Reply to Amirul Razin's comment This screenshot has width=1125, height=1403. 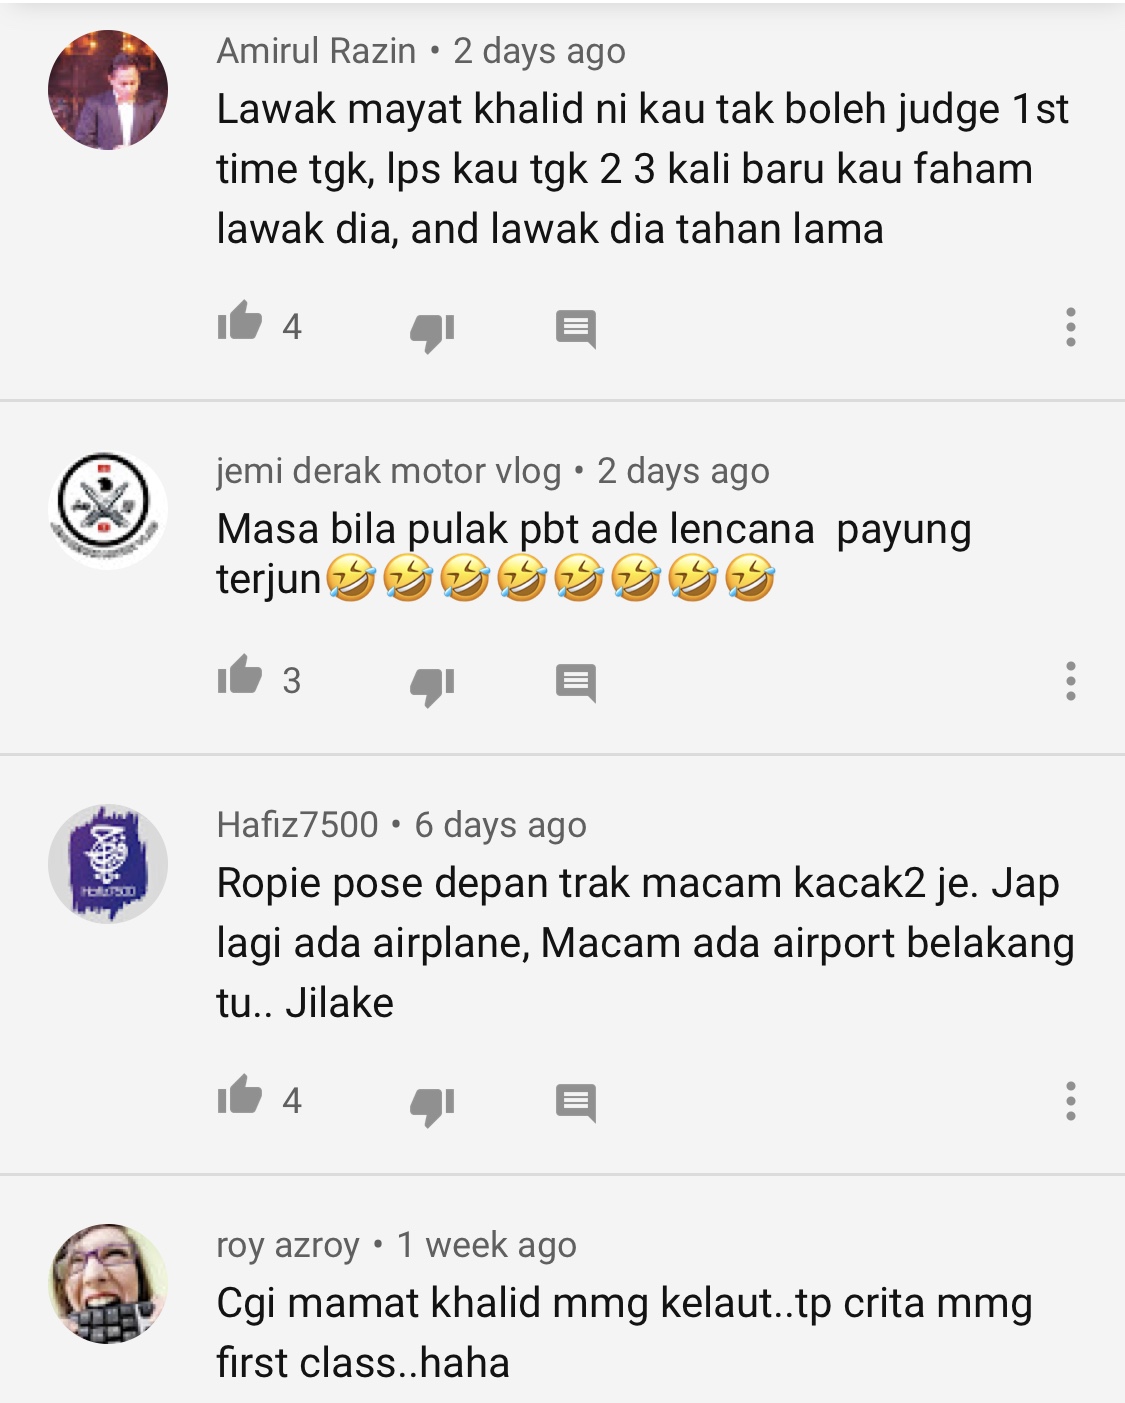click(x=576, y=329)
